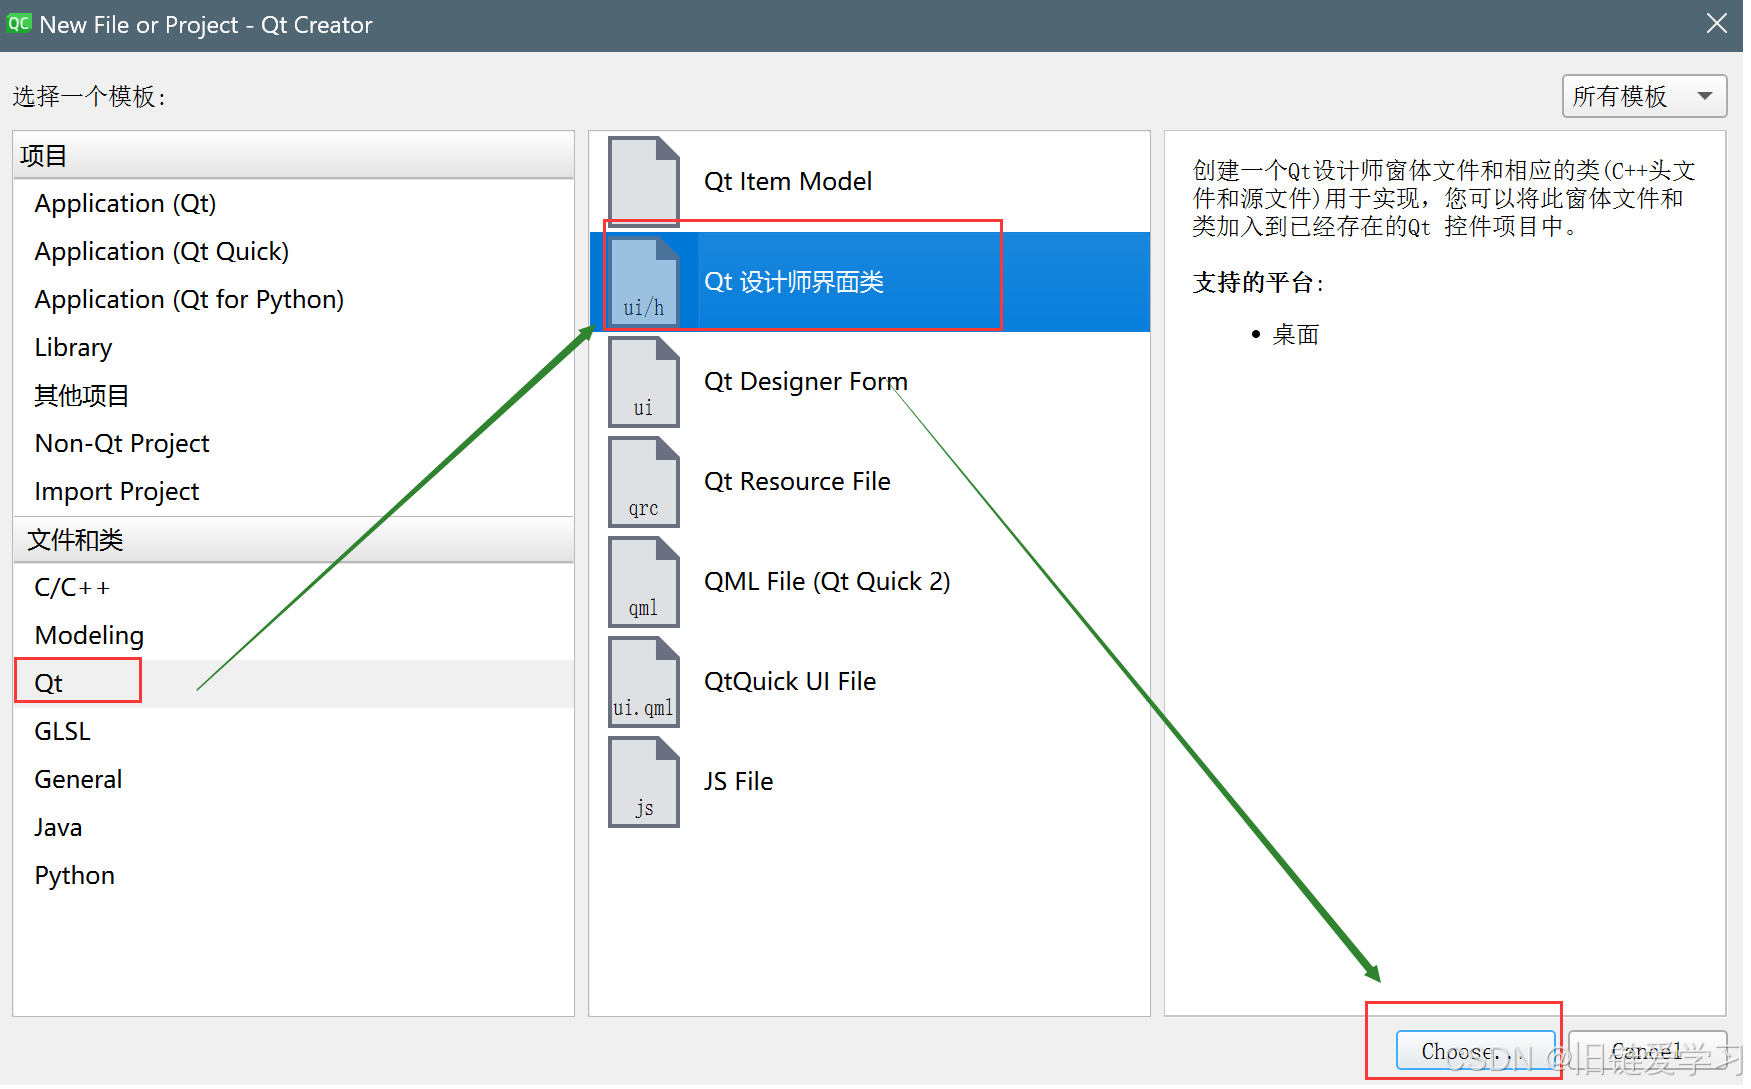This screenshot has width=1751, height=1089.
Task: Click the qml file icon
Action: (x=644, y=581)
